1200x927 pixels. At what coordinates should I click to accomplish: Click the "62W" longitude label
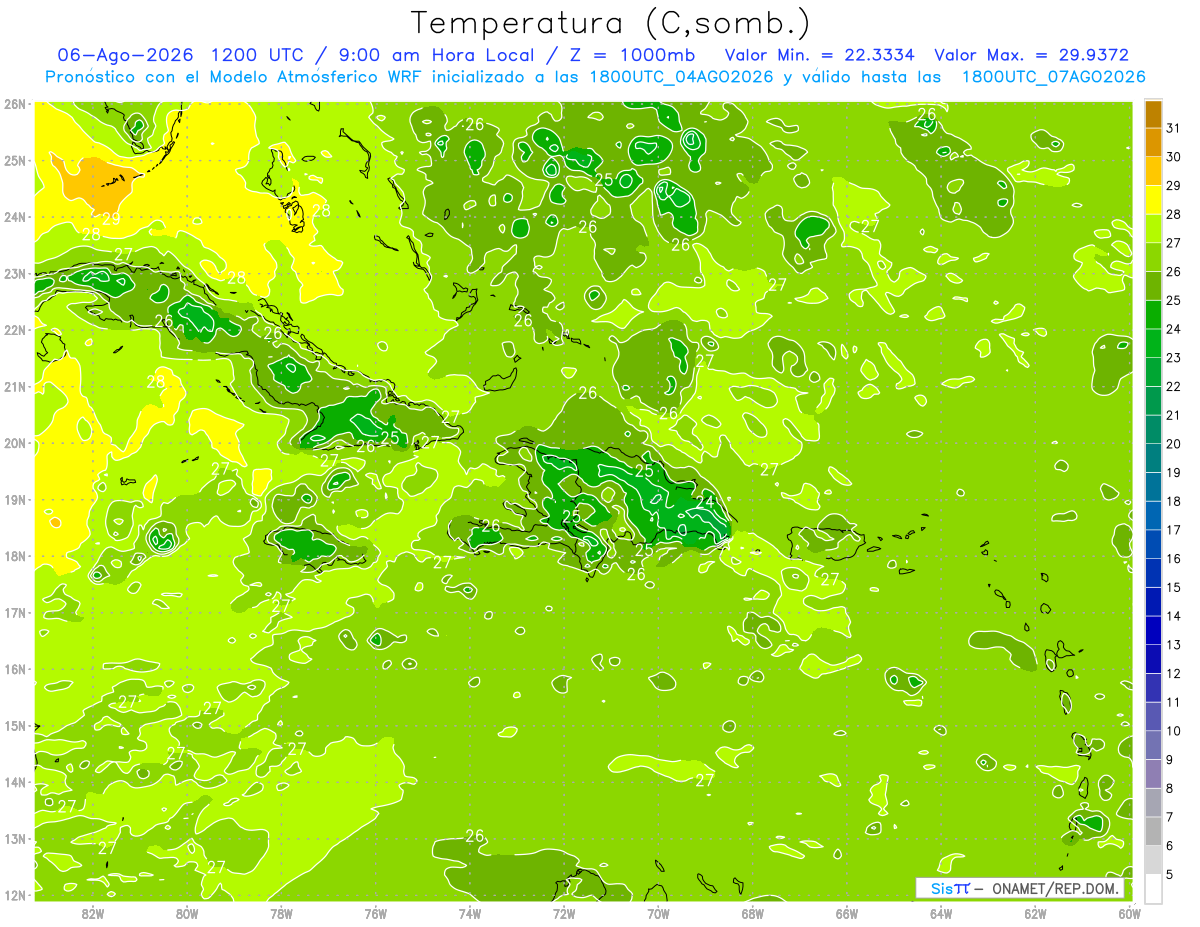tap(1035, 913)
